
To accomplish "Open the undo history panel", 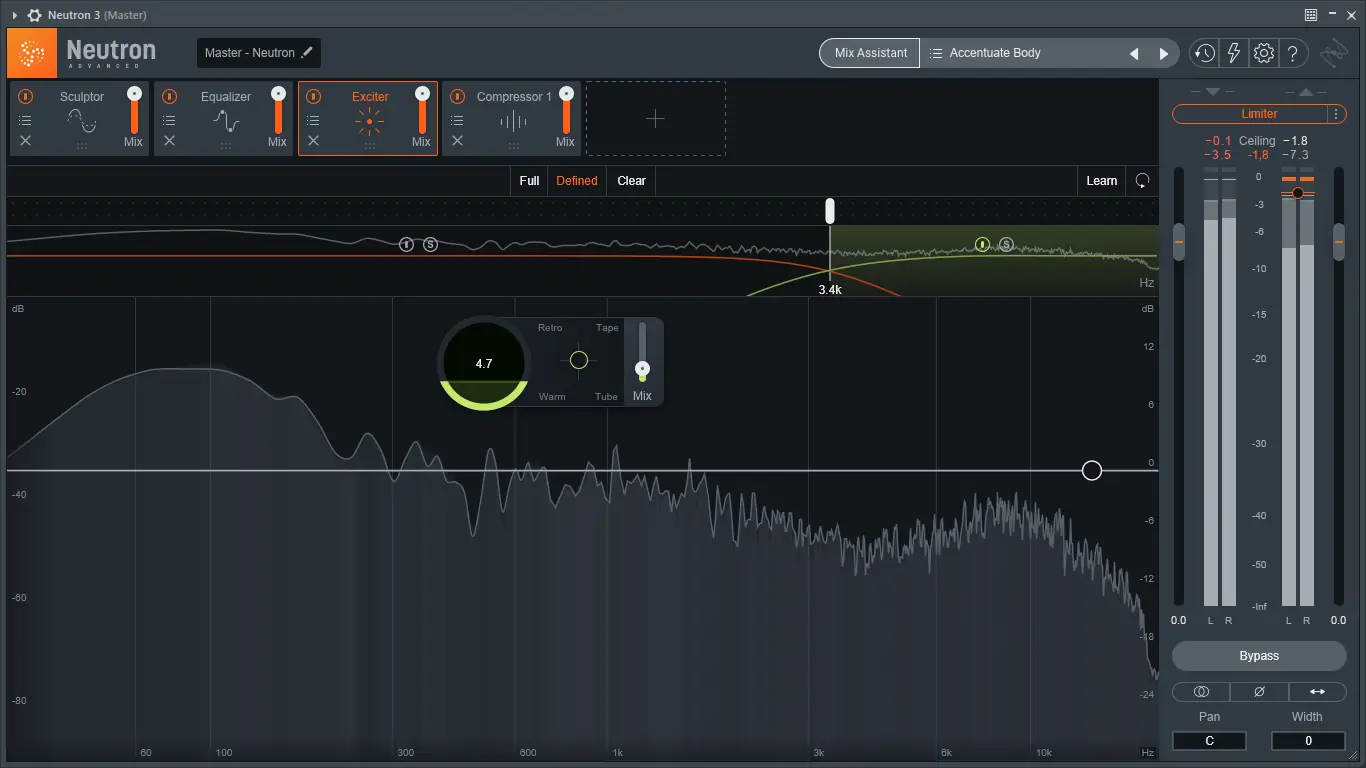I will [x=1204, y=53].
